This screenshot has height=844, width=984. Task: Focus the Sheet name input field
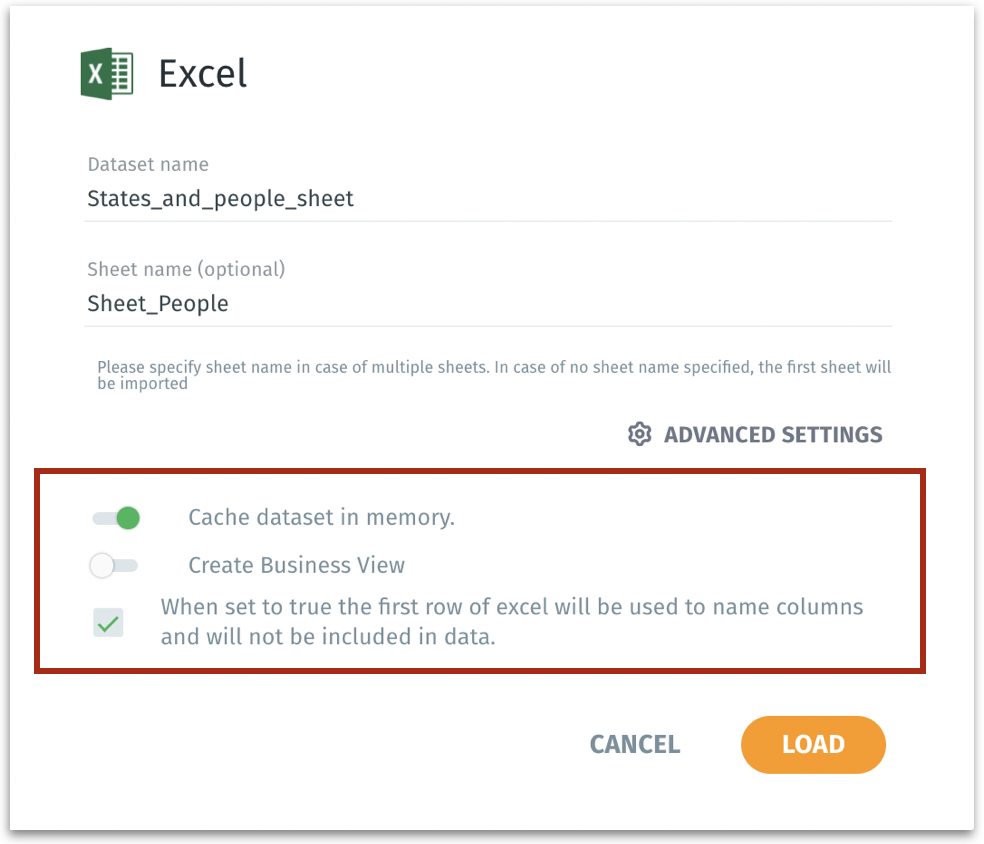coord(488,304)
